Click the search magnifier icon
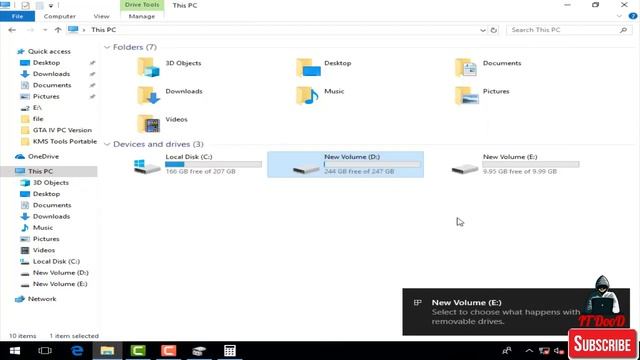 pyautogui.click(x=623, y=30)
